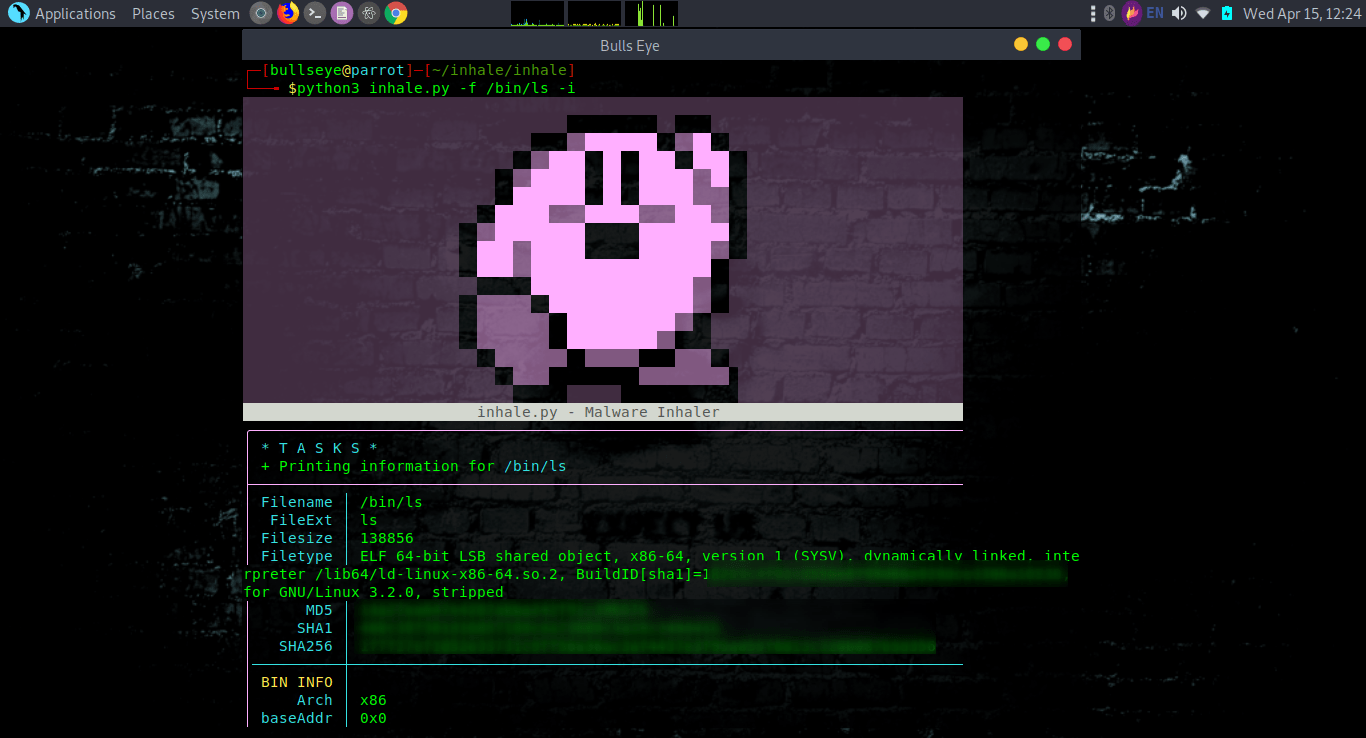Viewport: 1366px width, 738px height.
Task: Click the SHA256 label
Action: [x=306, y=646]
